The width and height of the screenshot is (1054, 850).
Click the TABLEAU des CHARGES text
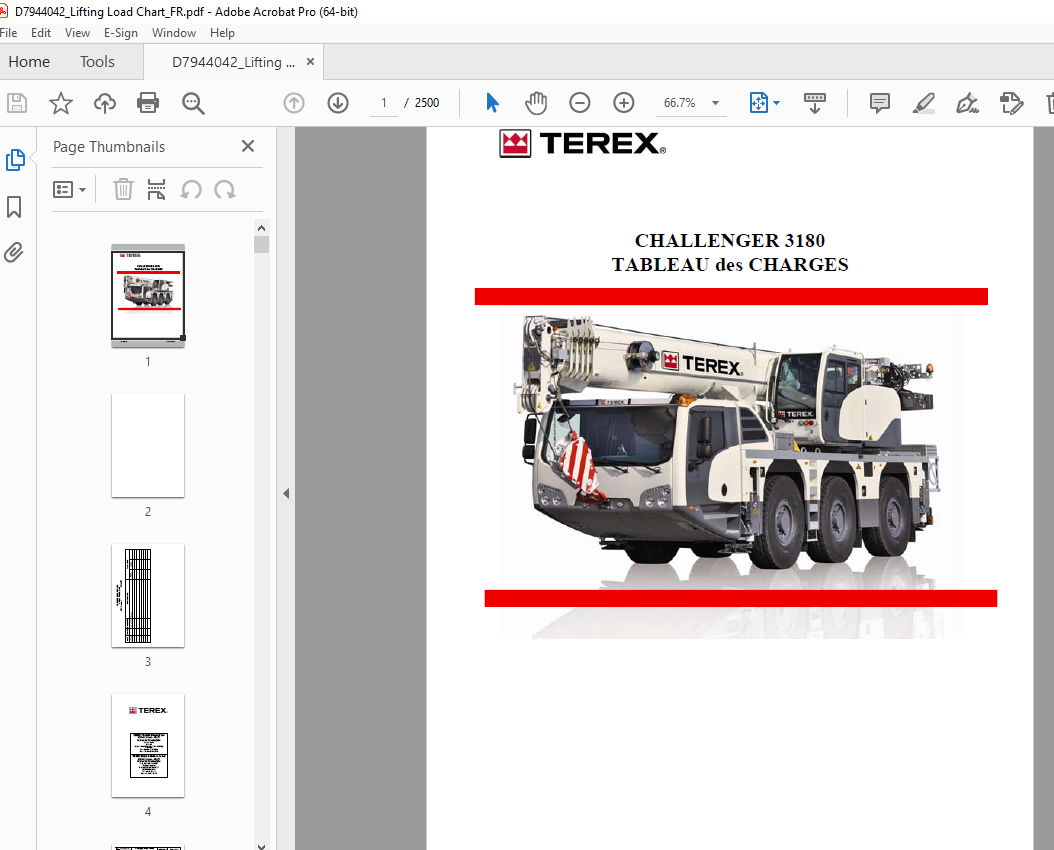730,265
